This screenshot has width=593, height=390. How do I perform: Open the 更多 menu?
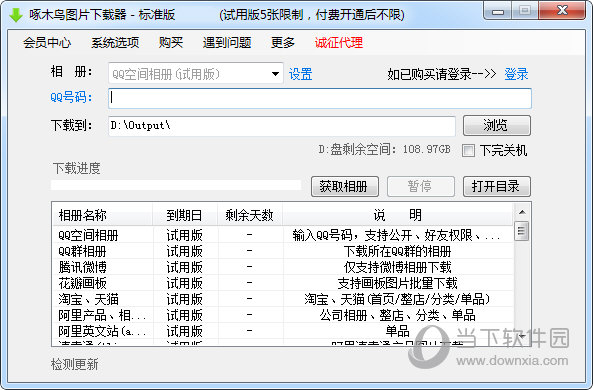tap(283, 42)
